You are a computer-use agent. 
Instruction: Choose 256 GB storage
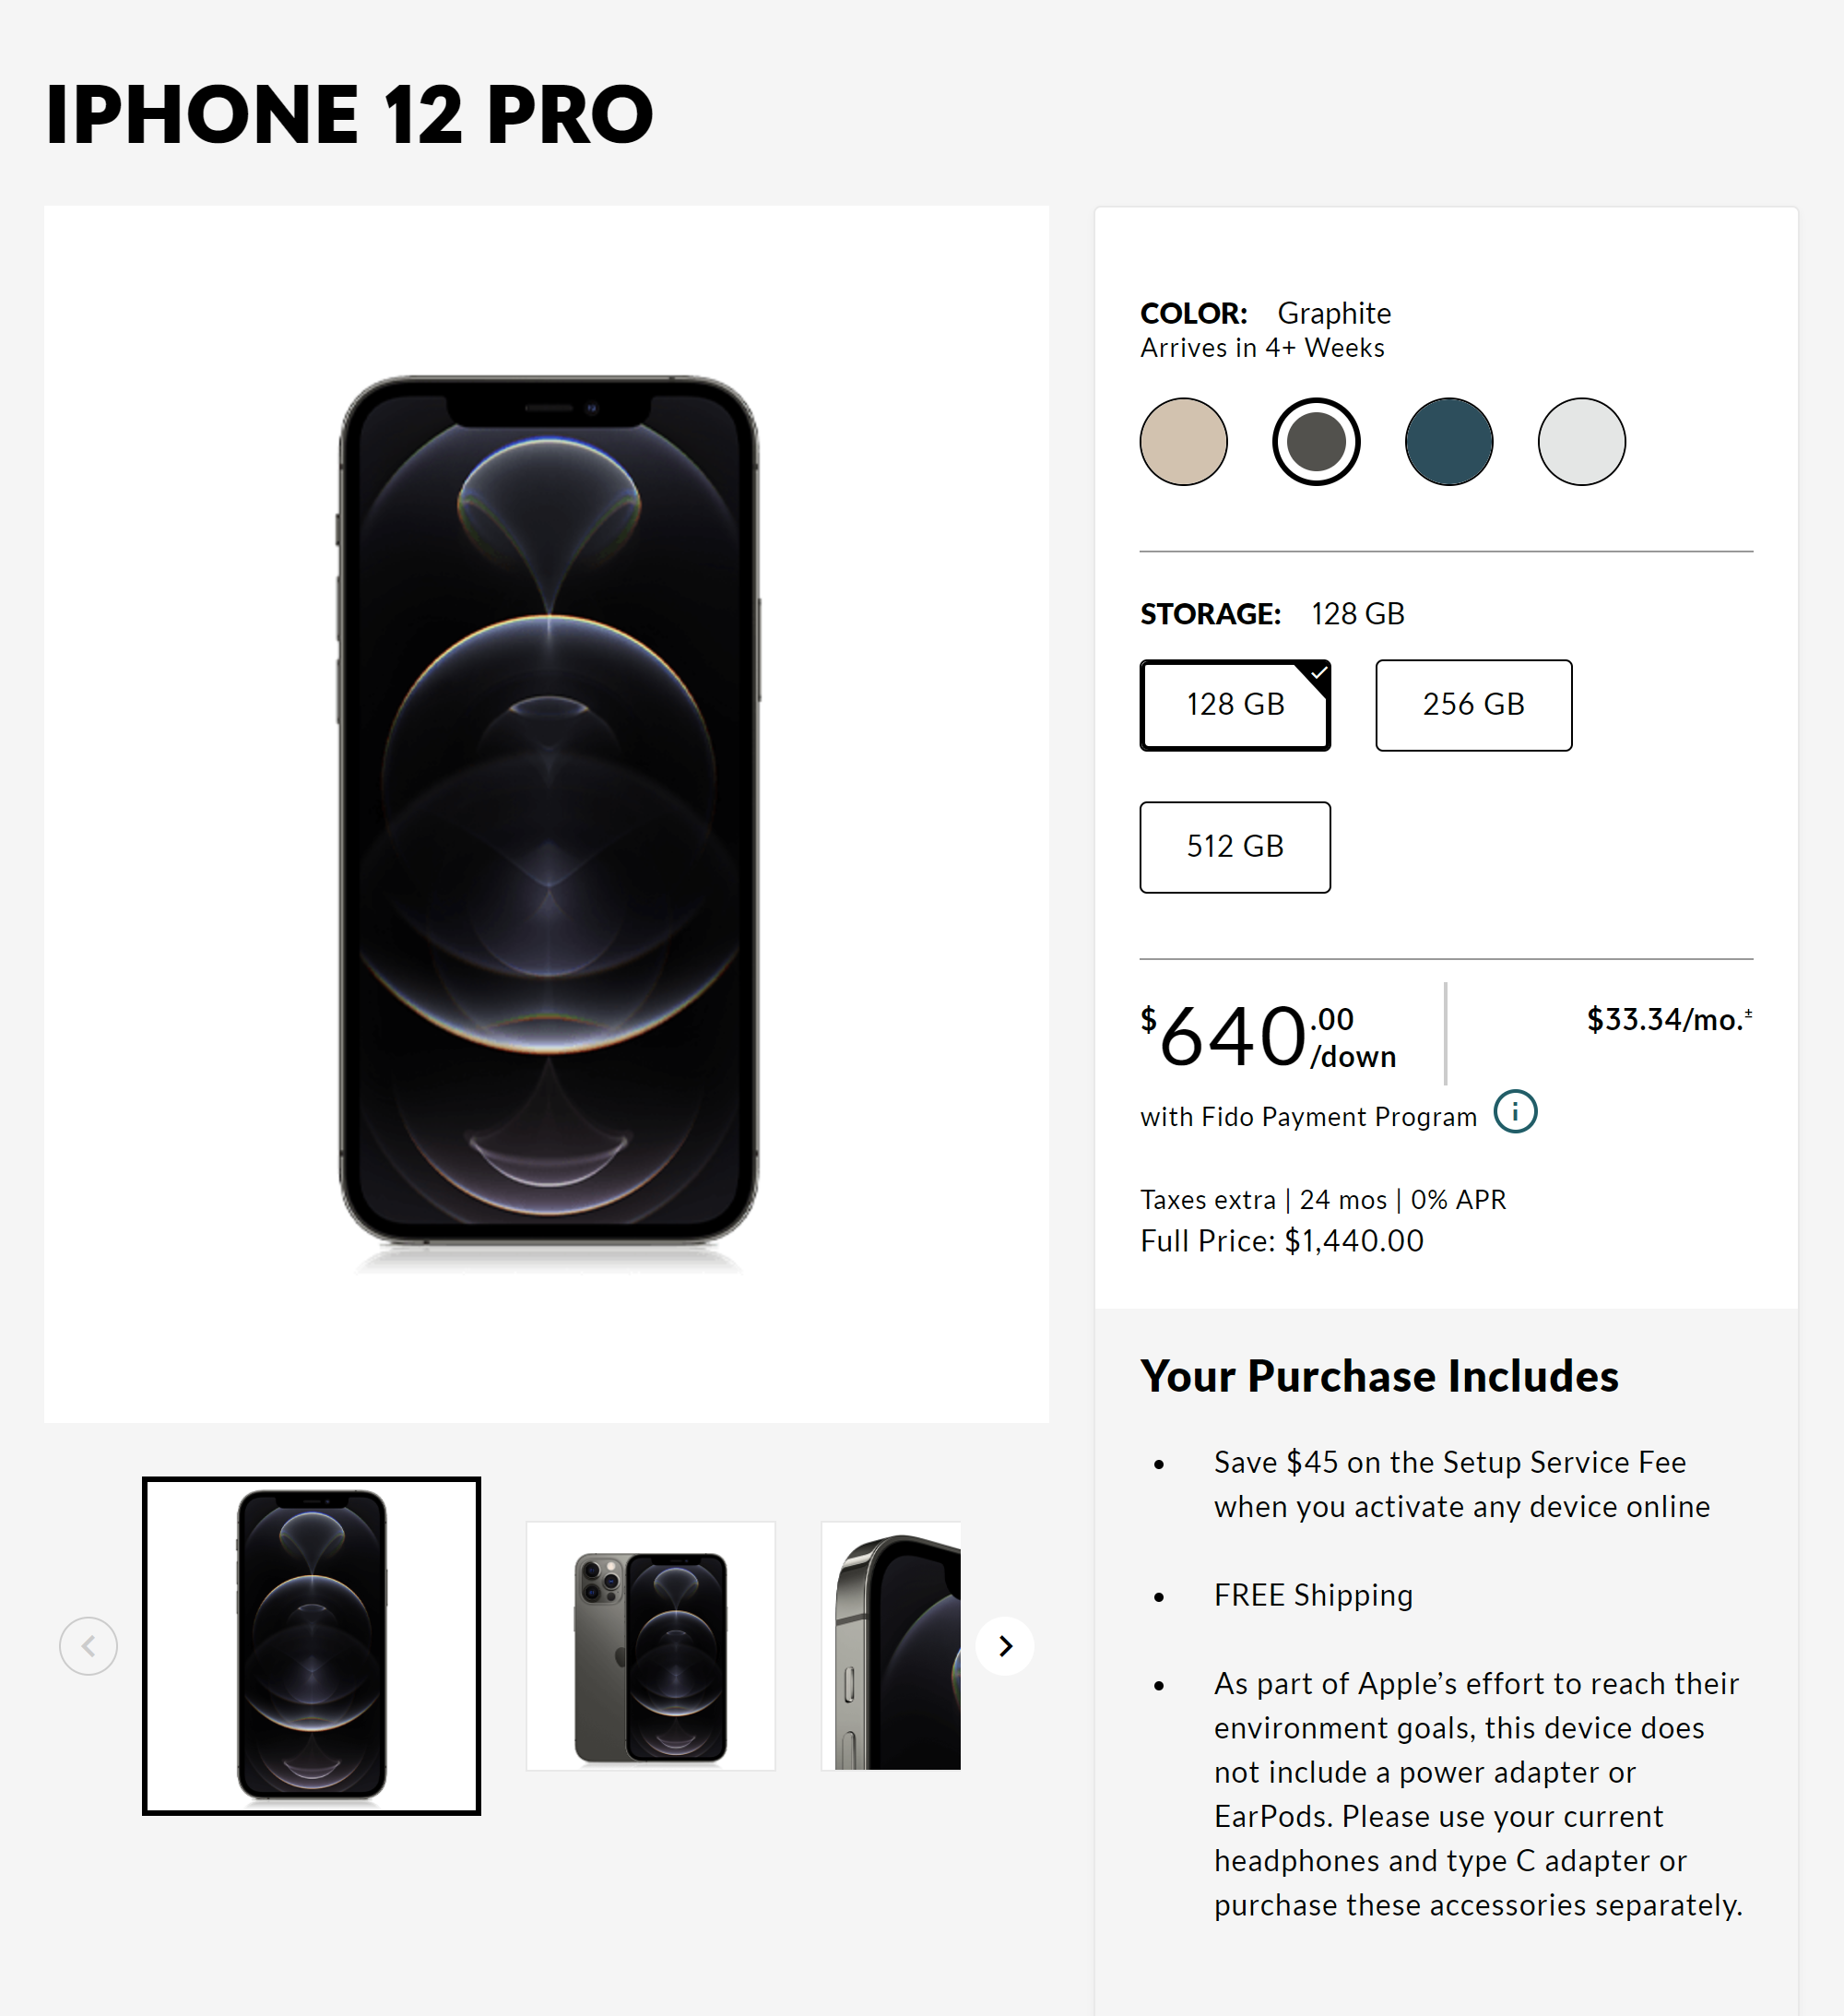pos(1474,705)
